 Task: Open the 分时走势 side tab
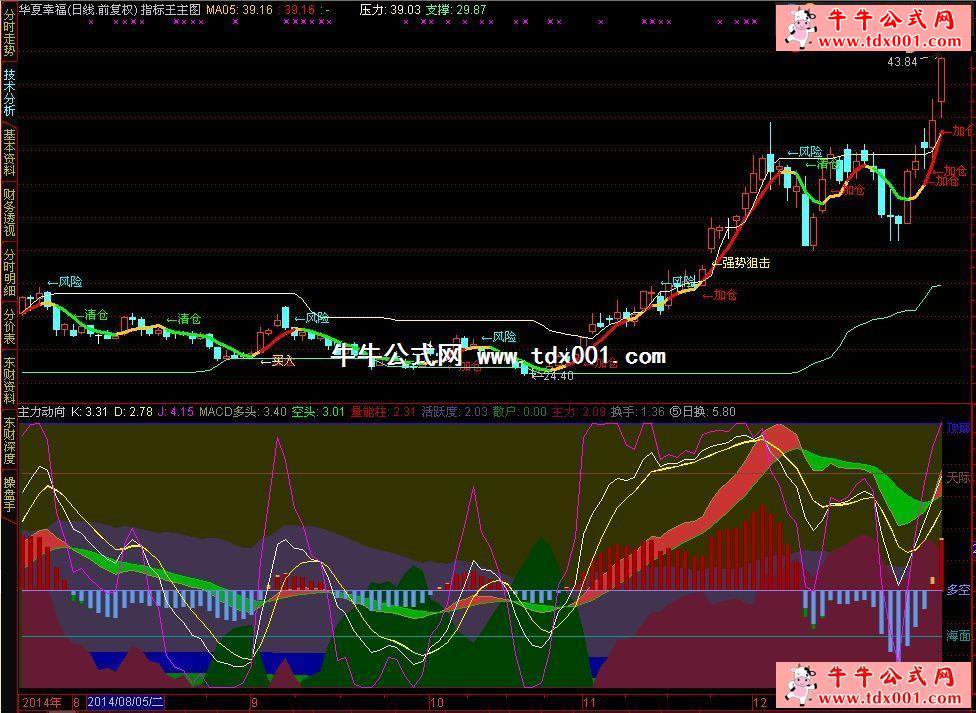9,30
